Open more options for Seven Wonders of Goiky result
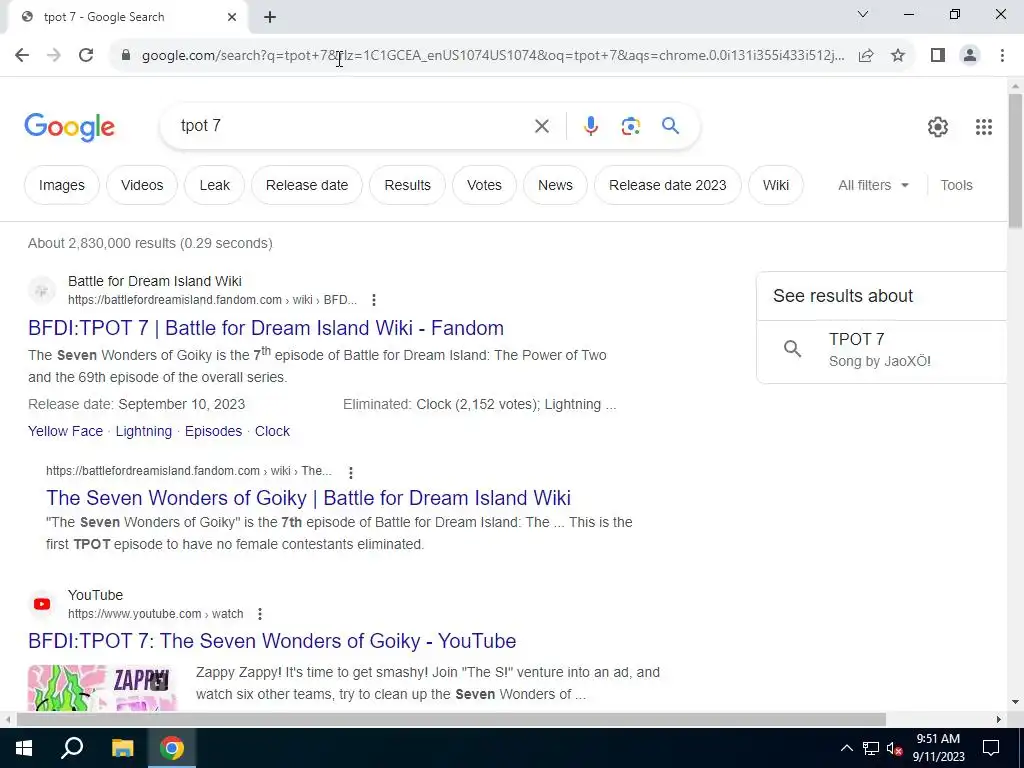The height and width of the screenshot is (768, 1024). tap(351, 472)
